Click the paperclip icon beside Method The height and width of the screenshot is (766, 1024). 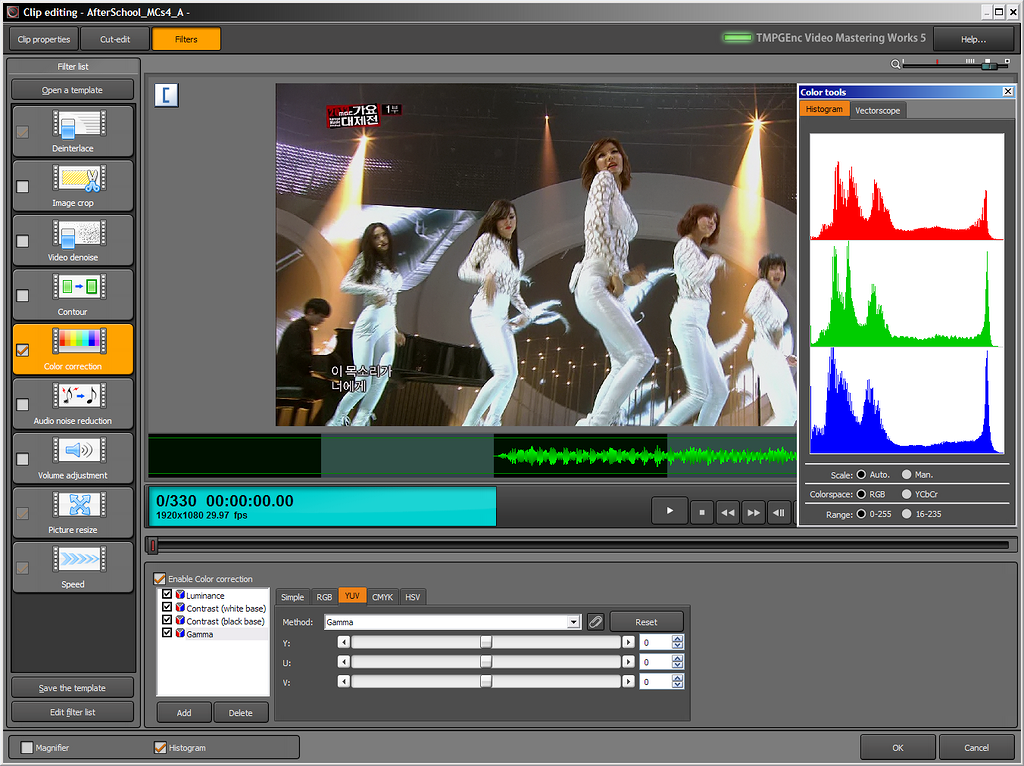coord(595,622)
